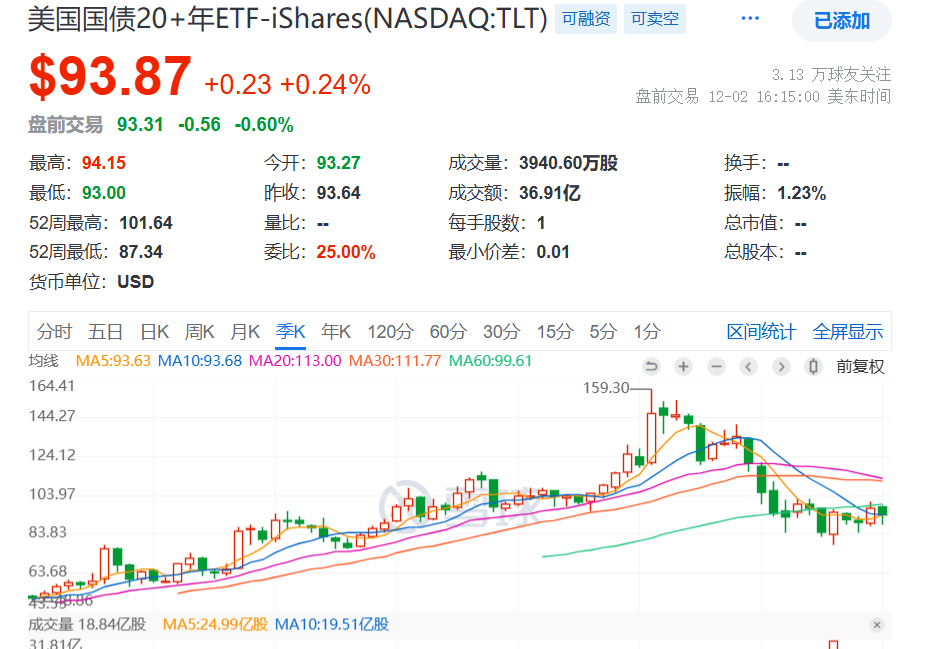Image resolution: width=937 pixels, height=649 pixels.
Task: Click the candlestick style icon
Action: tap(813, 366)
